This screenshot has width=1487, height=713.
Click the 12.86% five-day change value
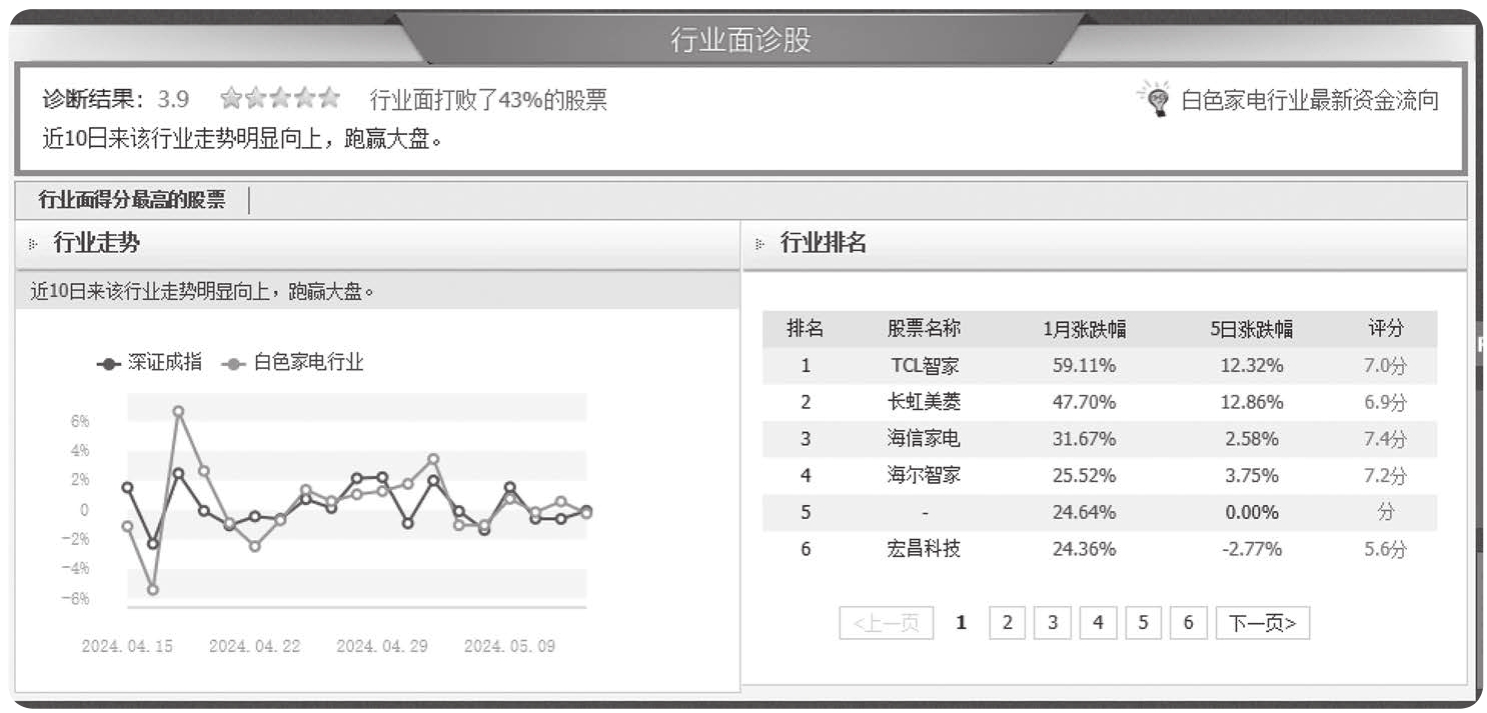[1251, 403]
